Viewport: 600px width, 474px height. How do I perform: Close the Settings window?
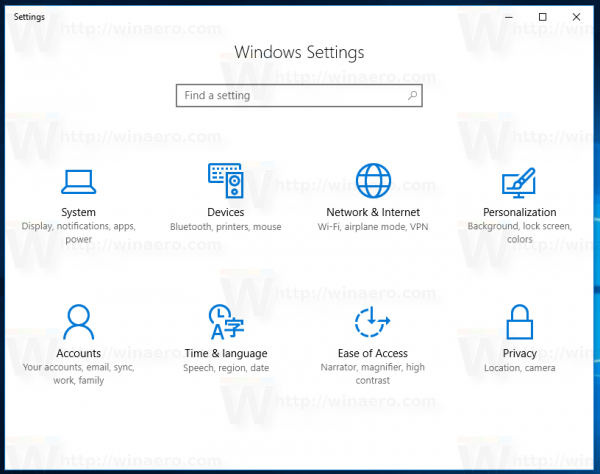[x=576, y=17]
